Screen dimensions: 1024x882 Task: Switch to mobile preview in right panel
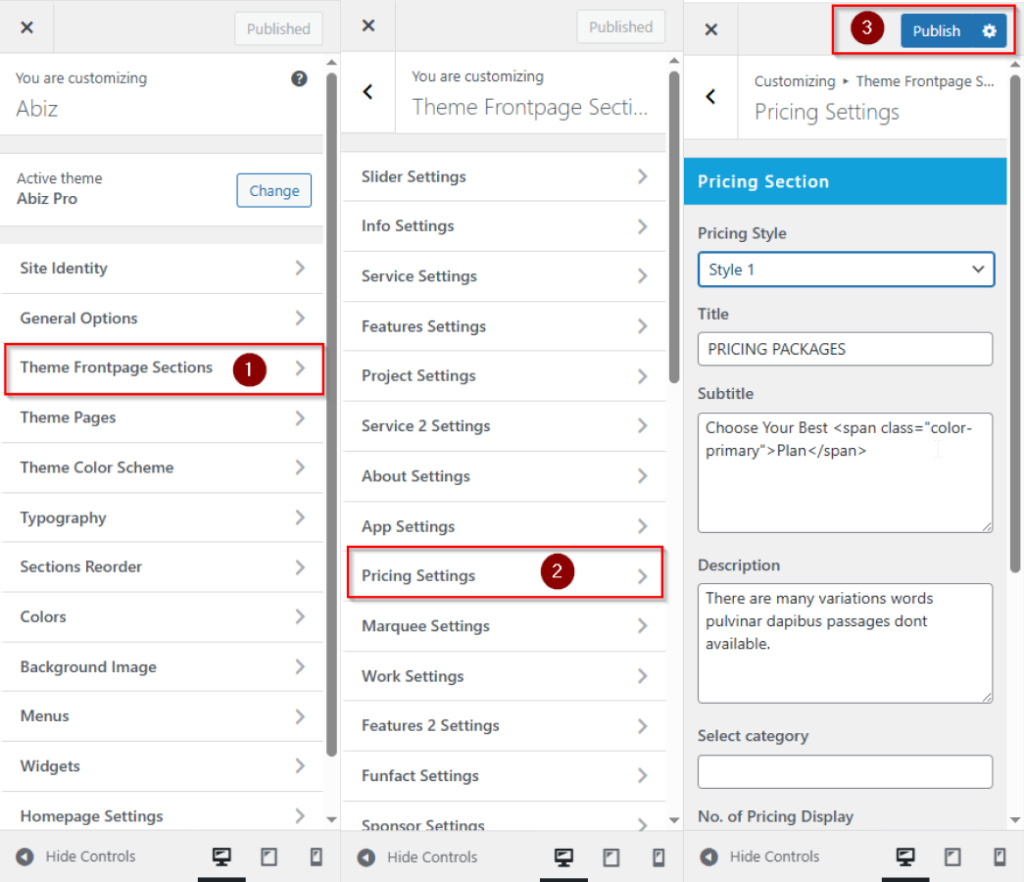click(999, 857)
